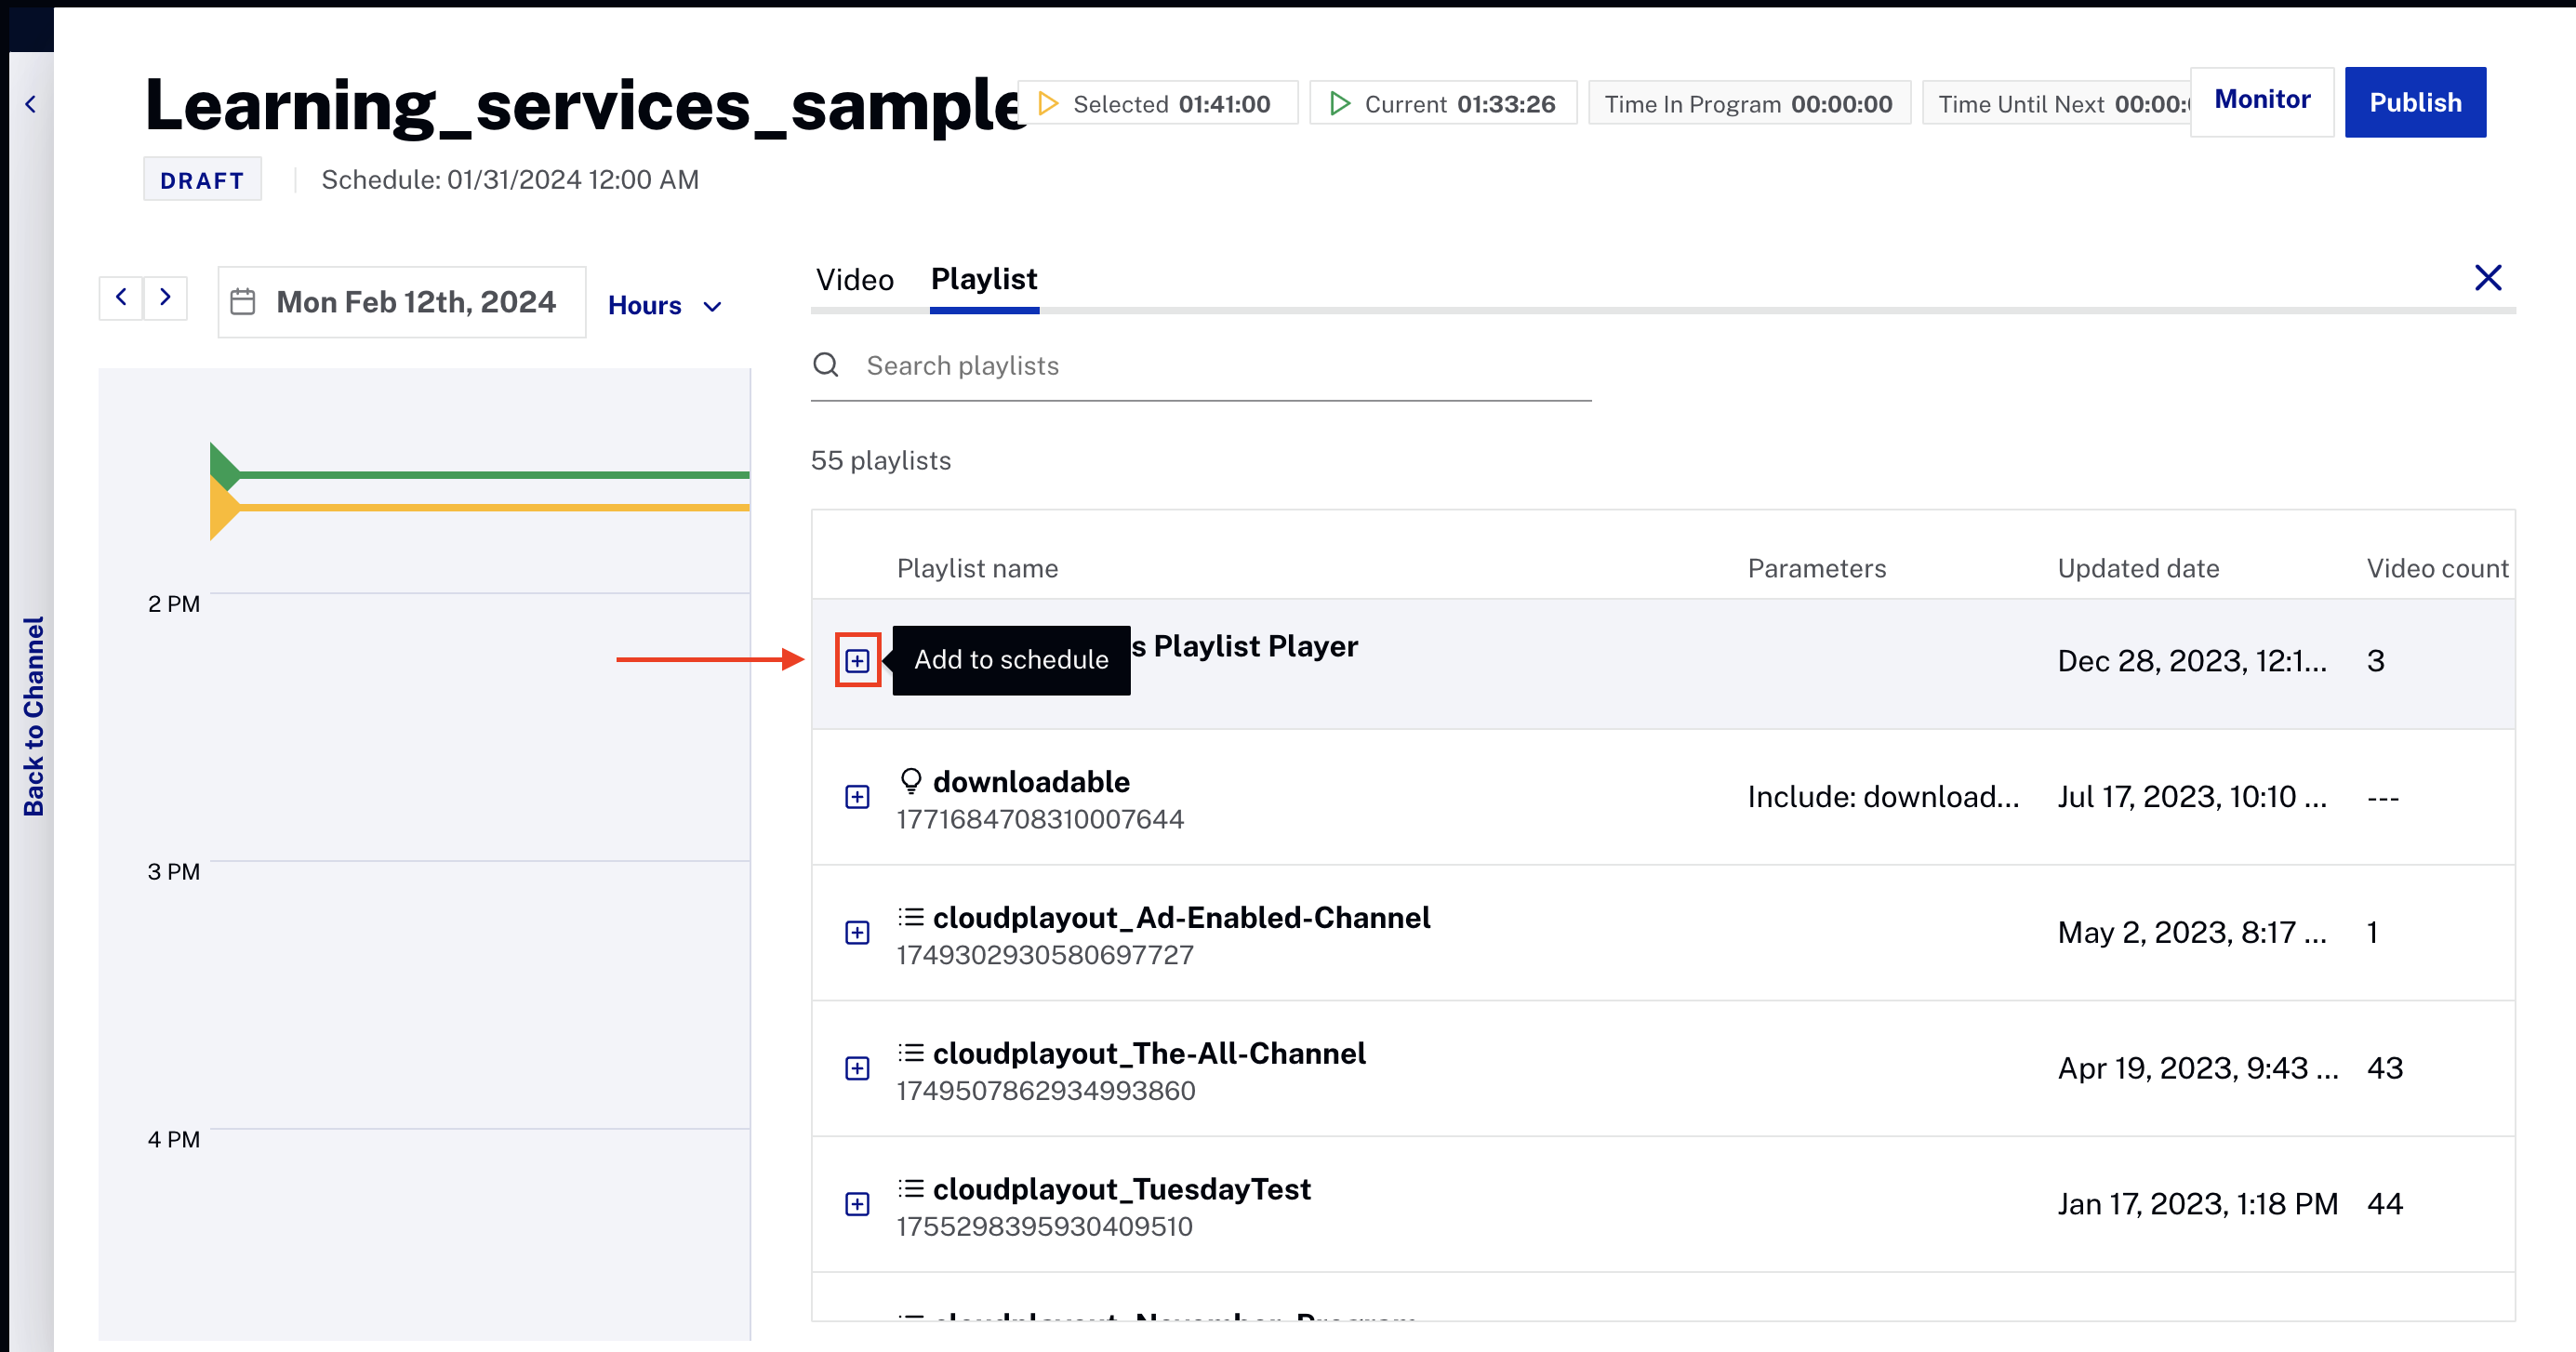
Task: Collapse sidebar with top-left chevron
Action: click(31, 104)
